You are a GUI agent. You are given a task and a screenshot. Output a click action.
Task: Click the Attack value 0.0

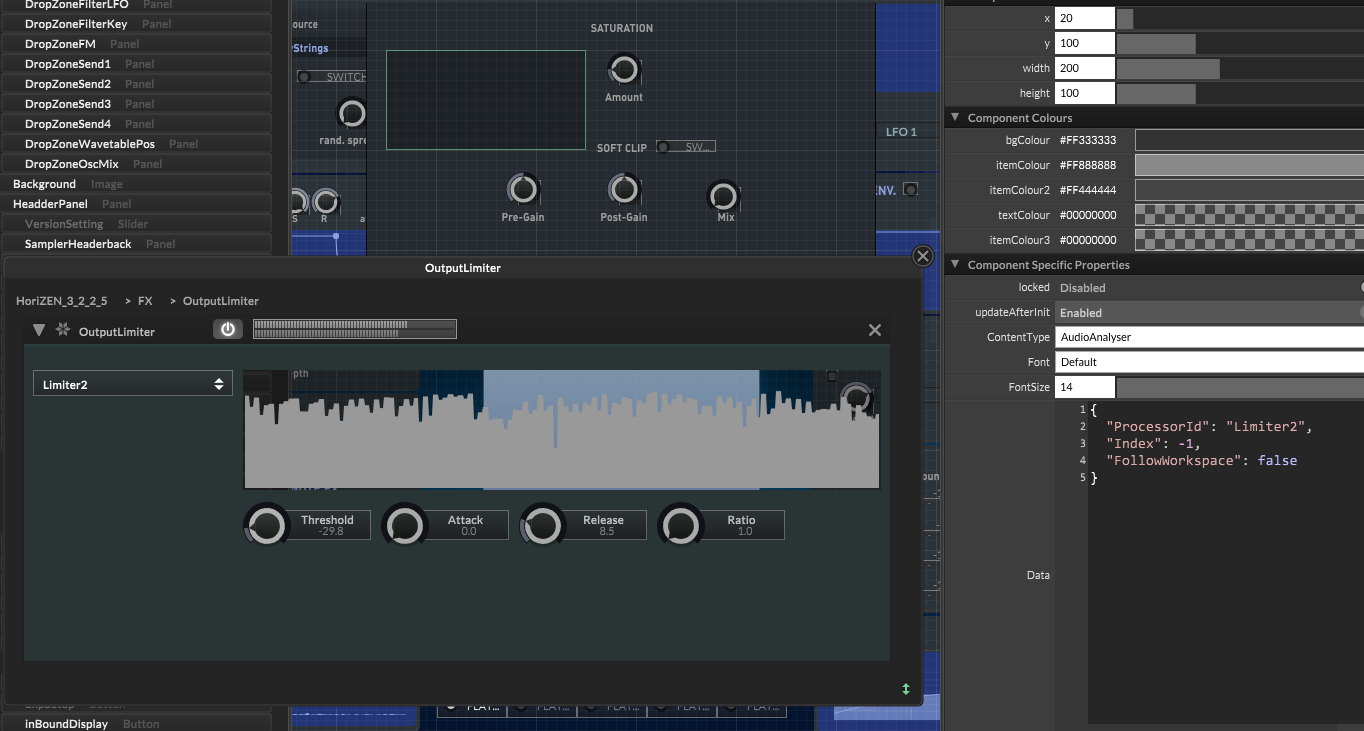click(x=469, y=532)
